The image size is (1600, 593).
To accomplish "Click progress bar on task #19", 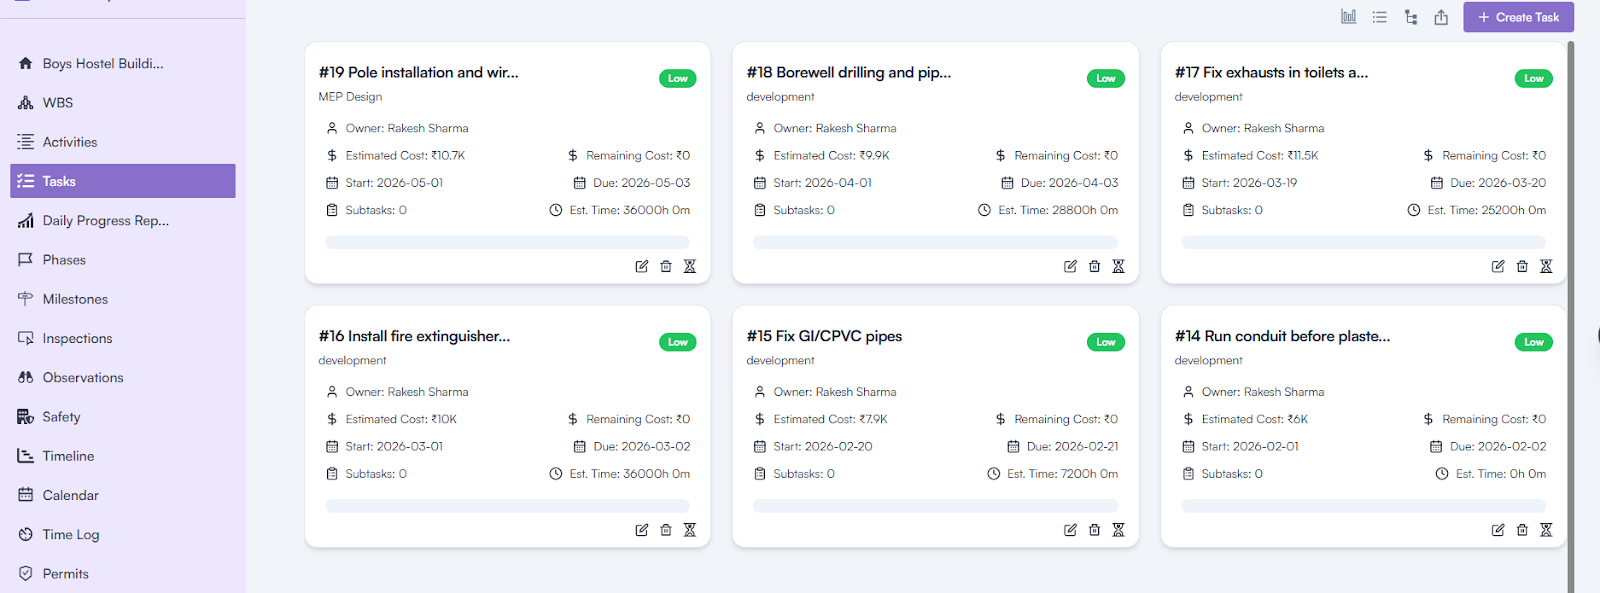I will point(507,242).
